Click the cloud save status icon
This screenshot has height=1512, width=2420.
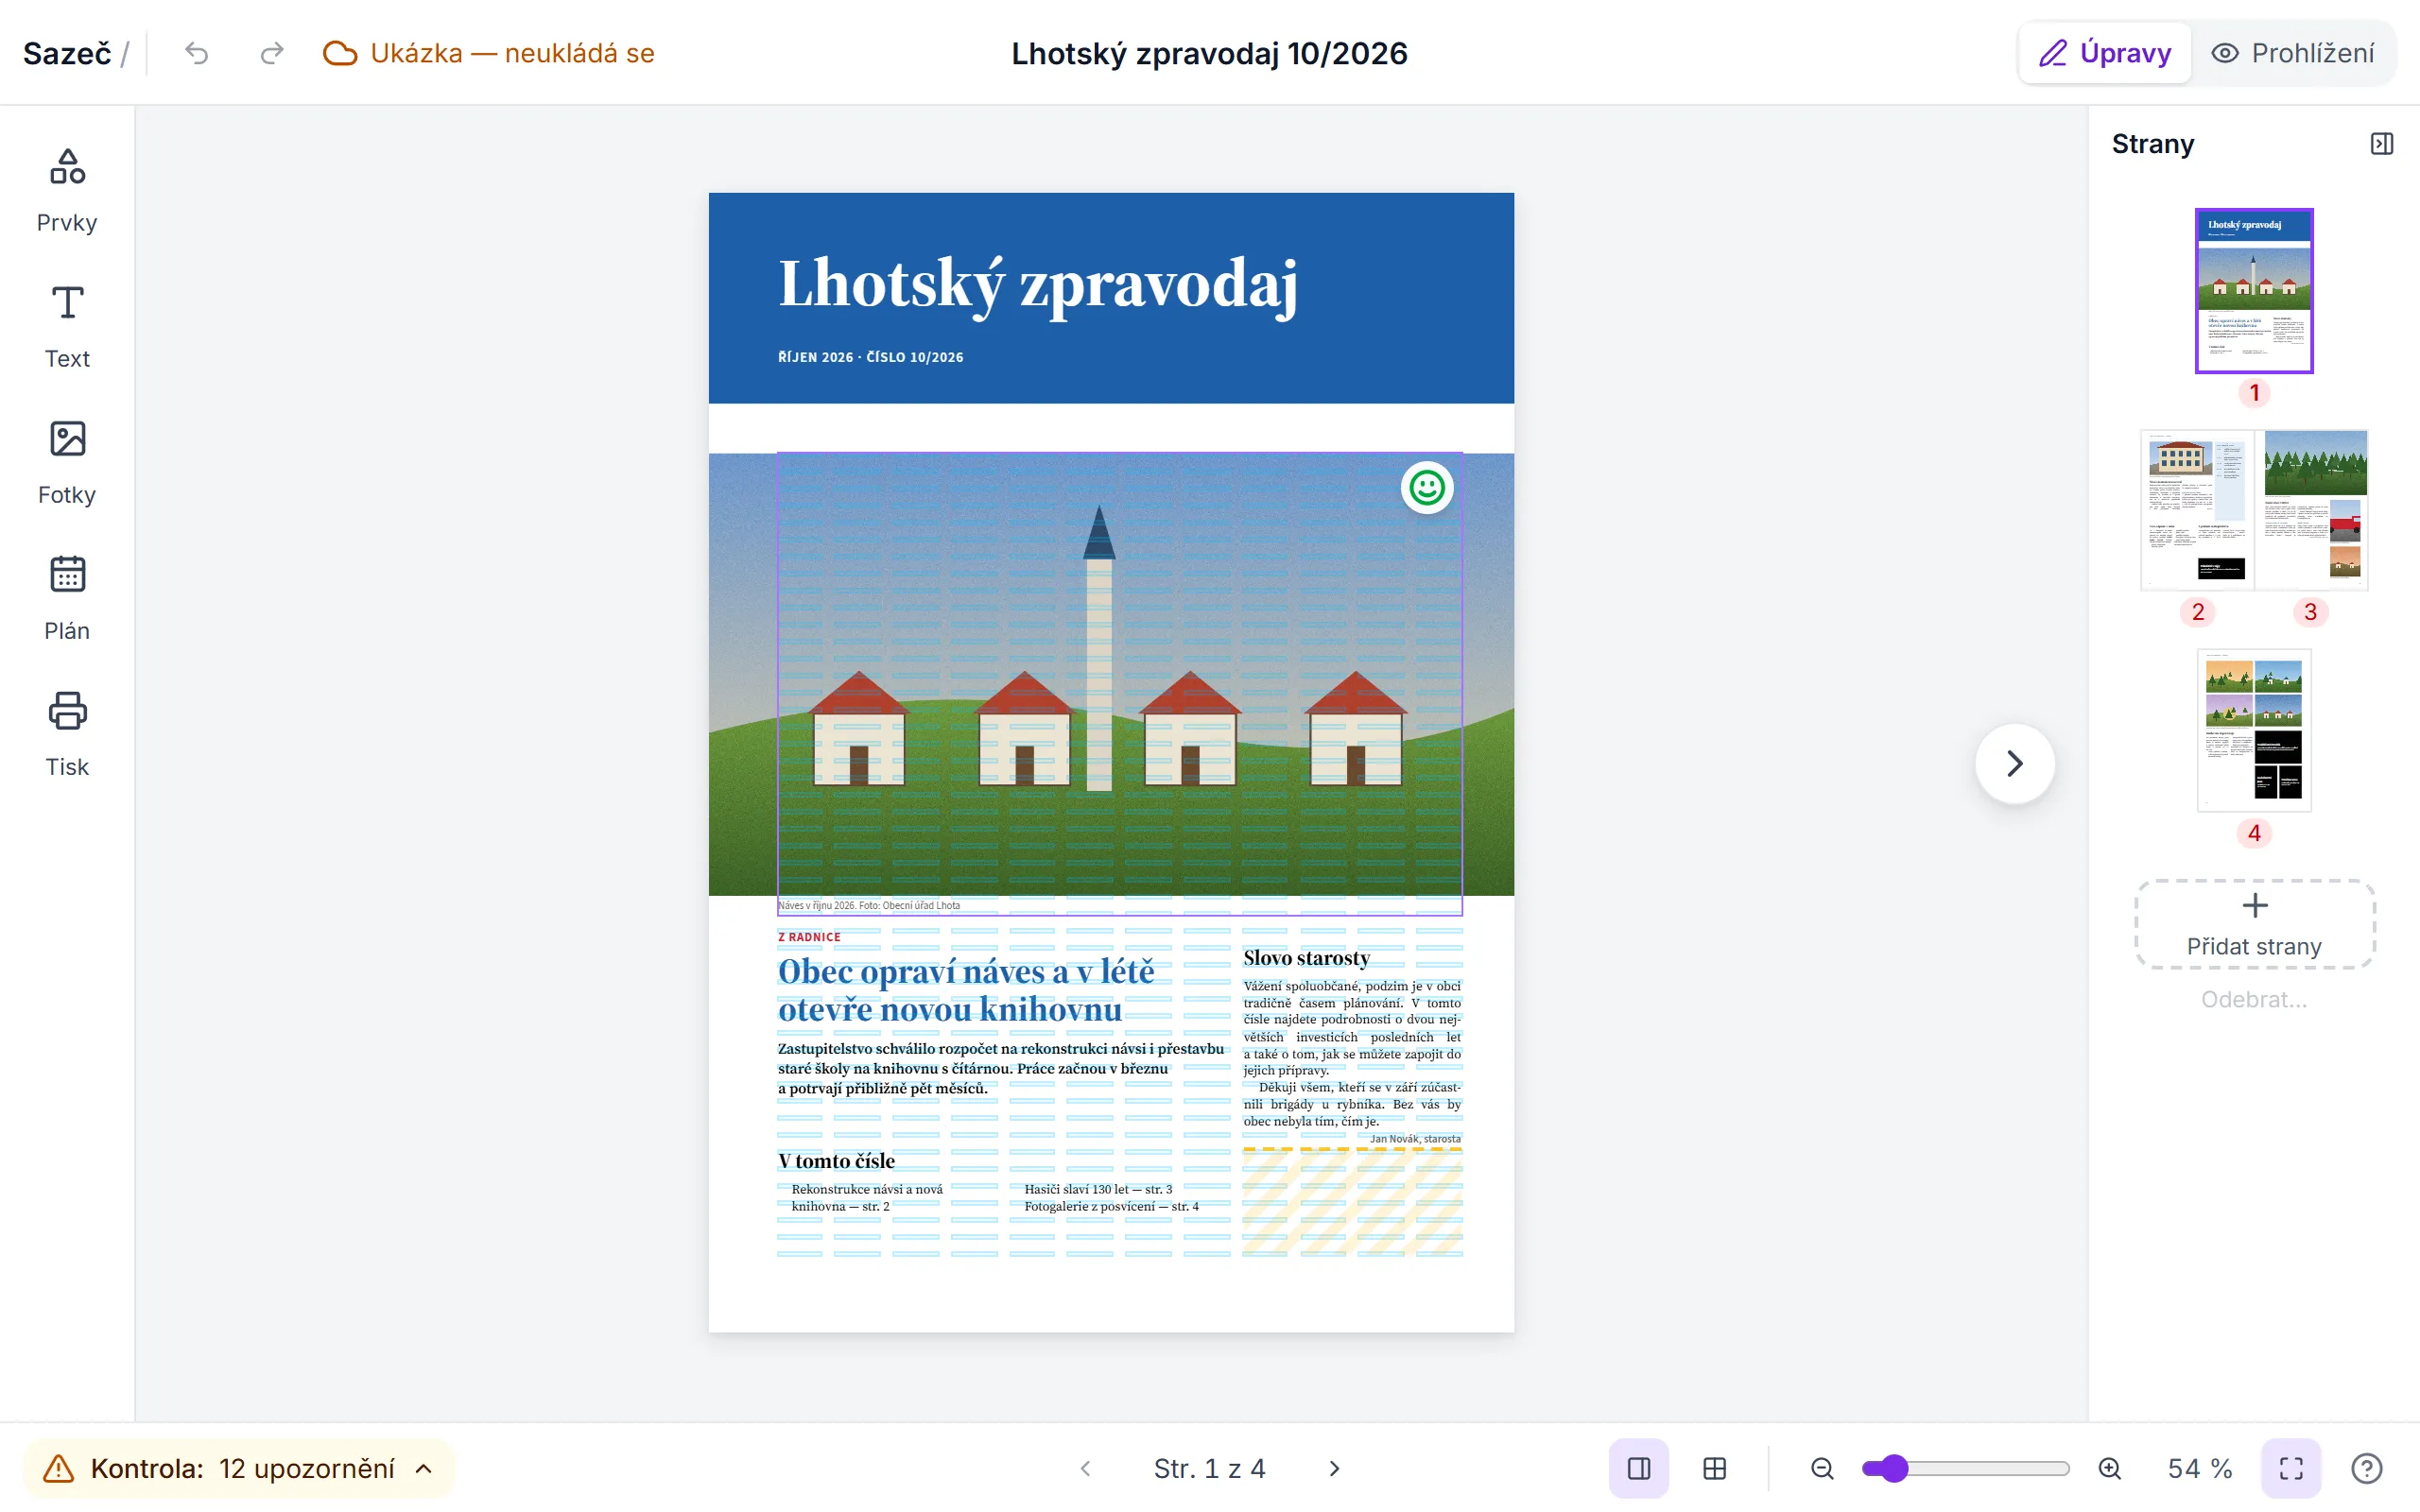(x=340, y=53)
